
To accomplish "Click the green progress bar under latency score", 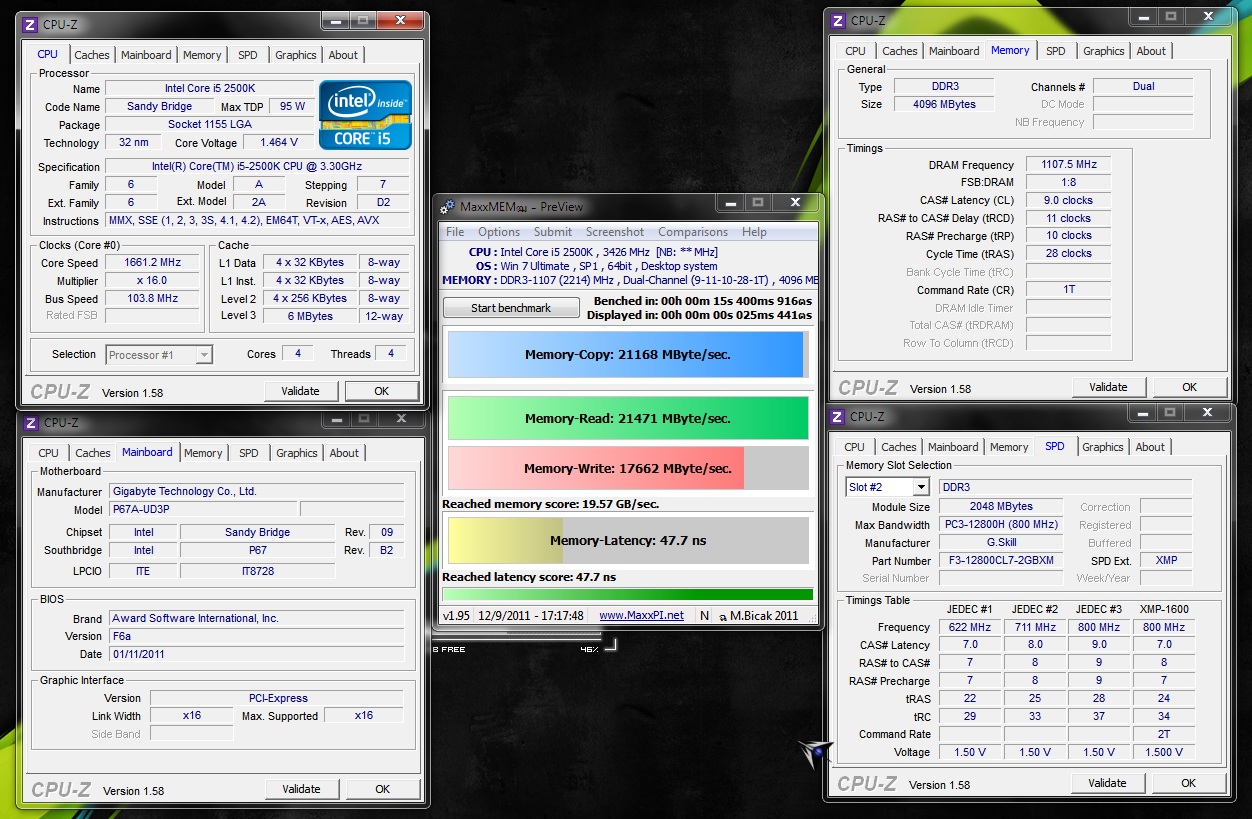I will (627, 594).
